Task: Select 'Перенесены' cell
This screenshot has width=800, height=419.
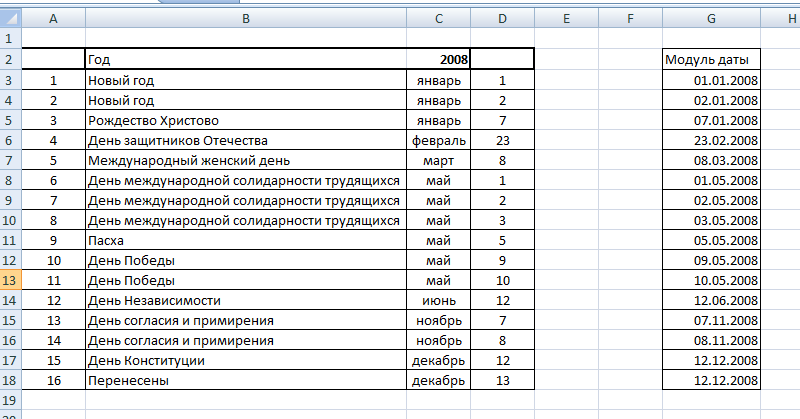Action: (x=246, y=380)
